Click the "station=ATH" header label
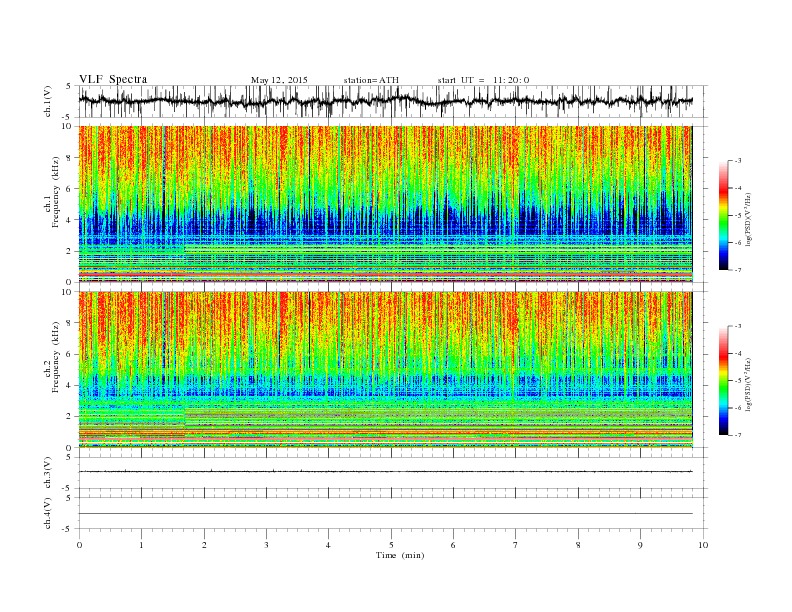Screen dimensions: 792x612 371,80
